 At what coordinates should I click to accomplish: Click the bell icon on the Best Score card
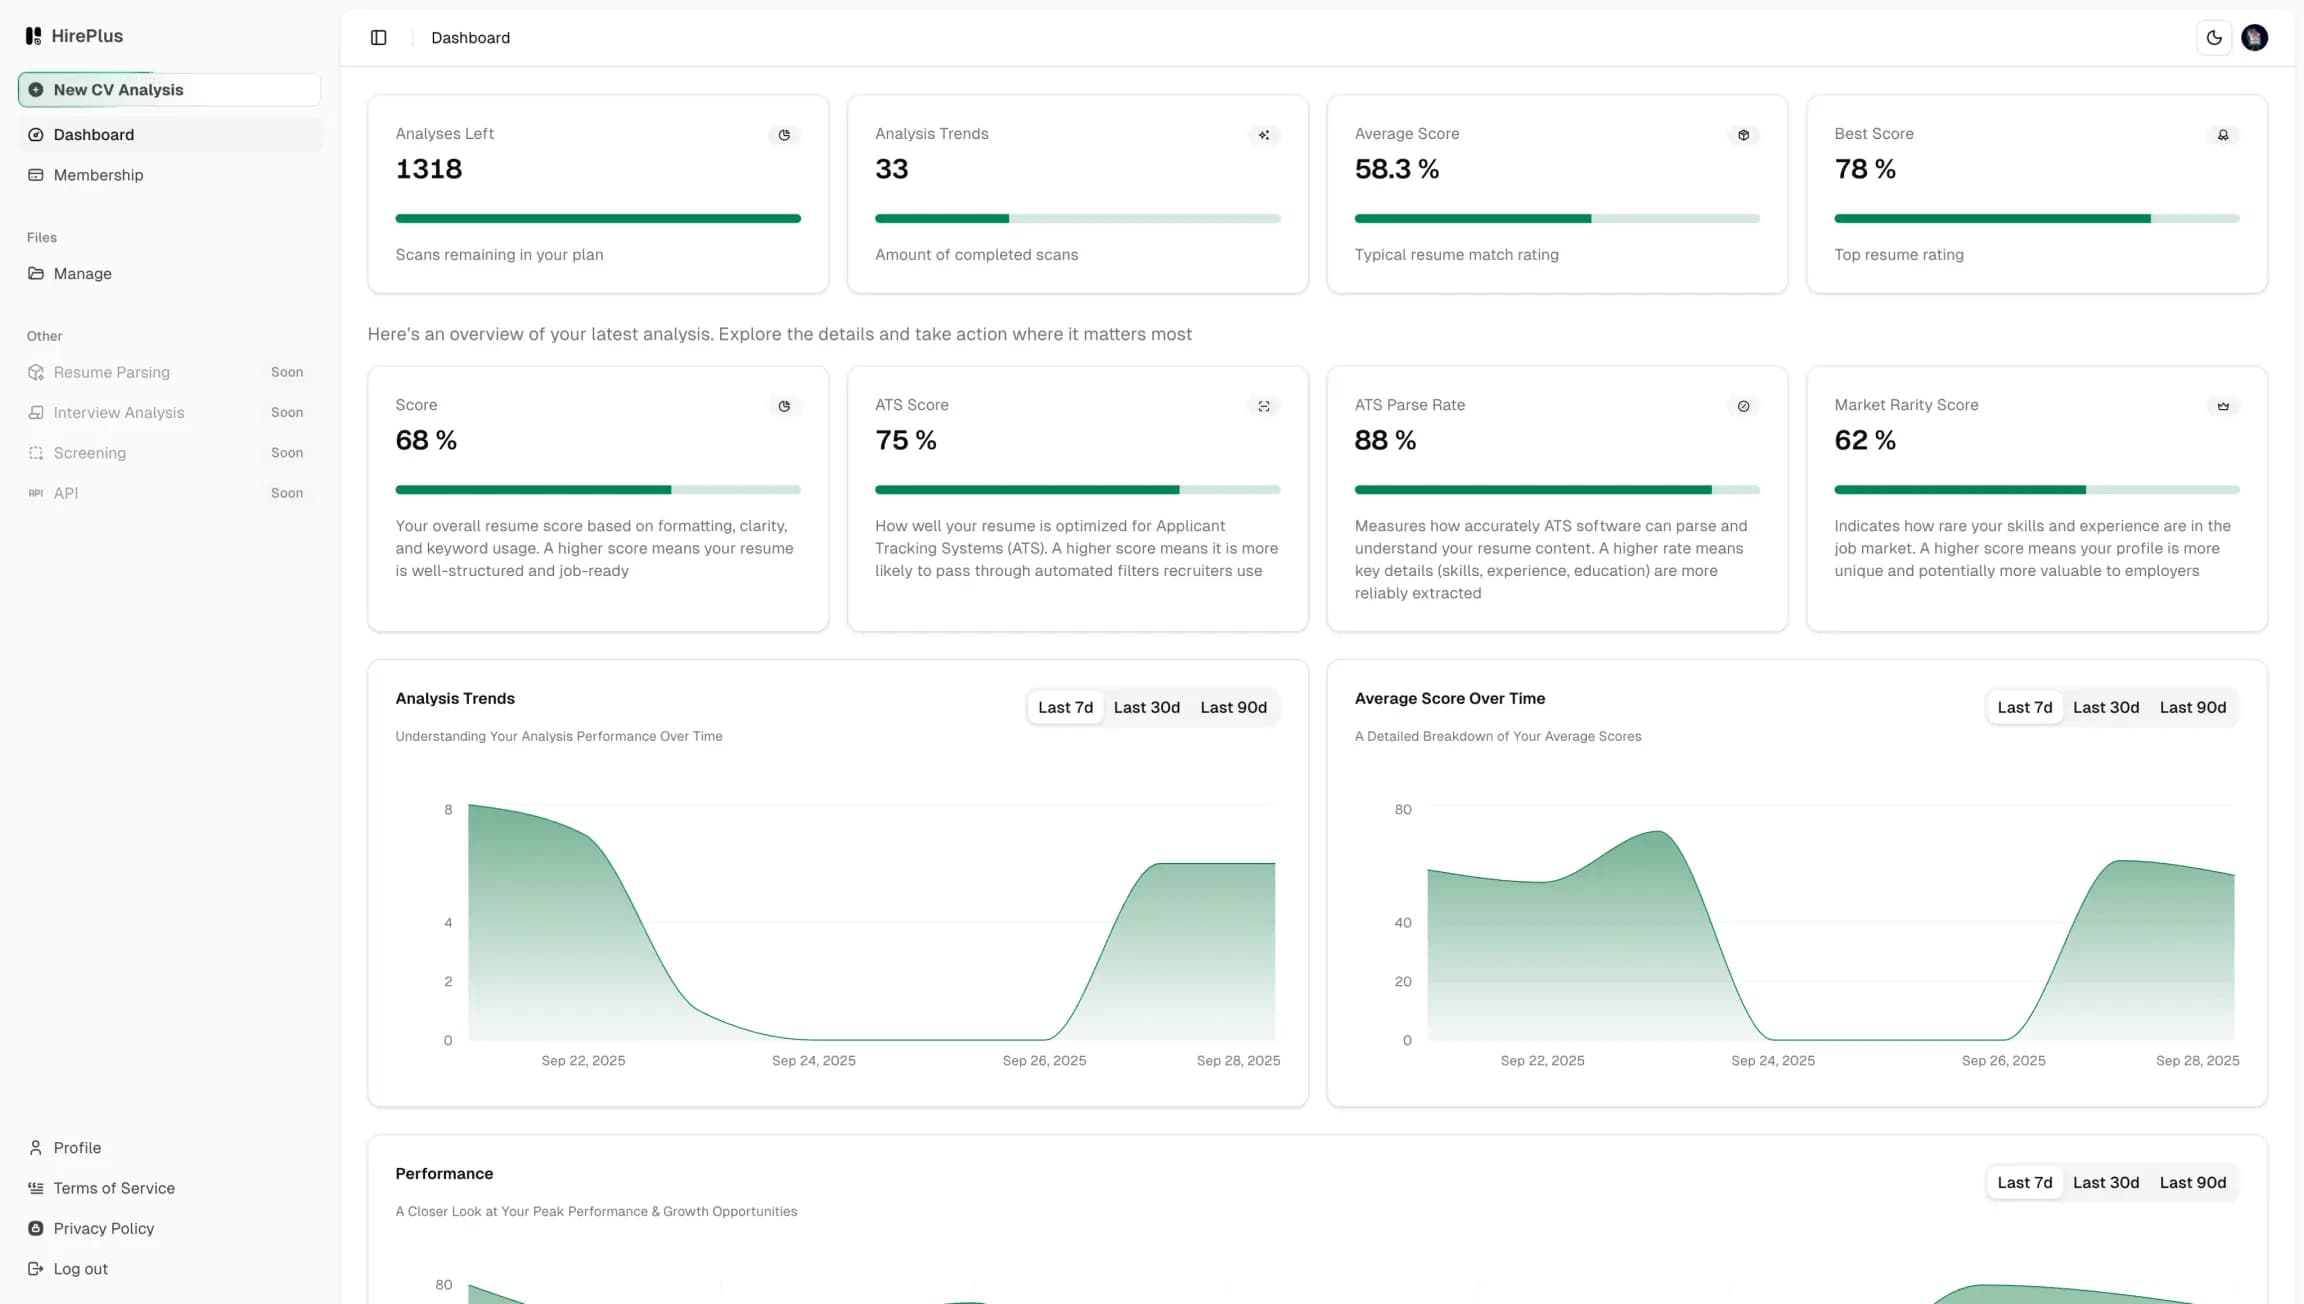coord(2222,135)
